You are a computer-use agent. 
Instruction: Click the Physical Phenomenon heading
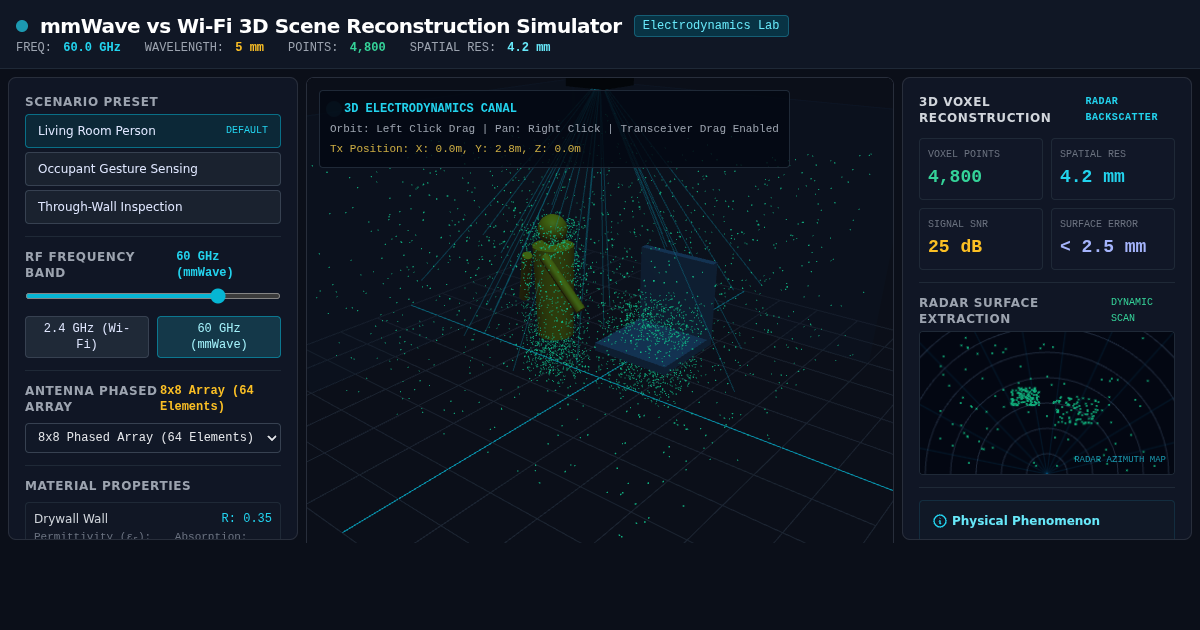[1026, 521]
